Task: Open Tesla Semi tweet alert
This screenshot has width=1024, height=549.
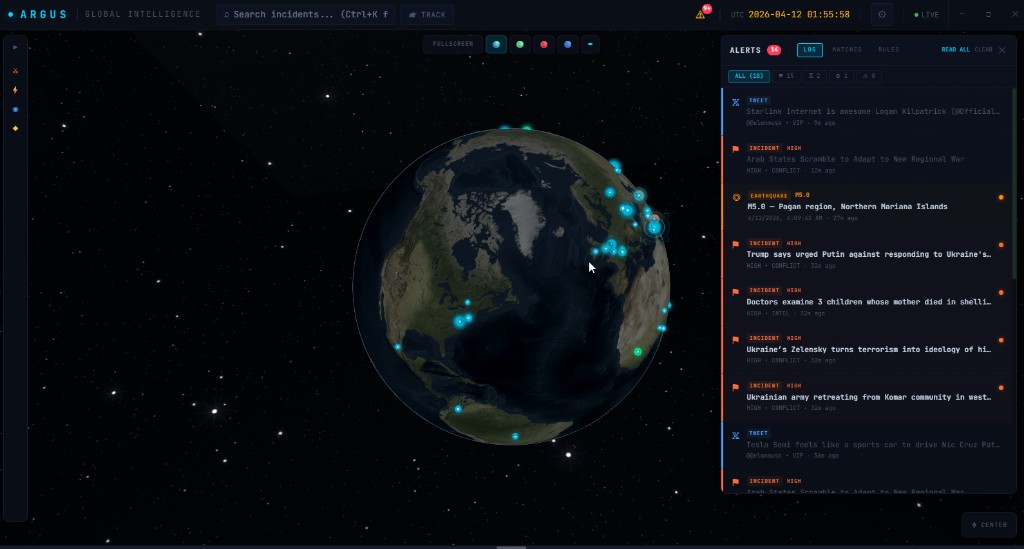Action: (866, 445)
